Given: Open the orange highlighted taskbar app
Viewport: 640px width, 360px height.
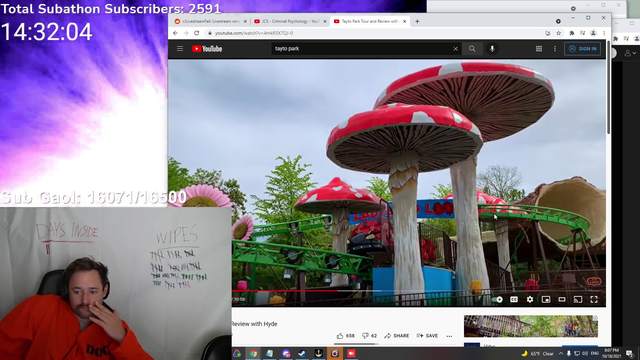Looking at the screenshot, I should point(335,353).
